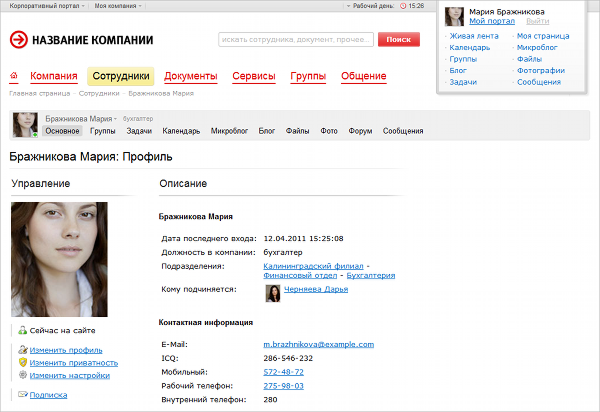
Task: Click Черняева Дарья's small avatar thumbnail
Action: 273,293
